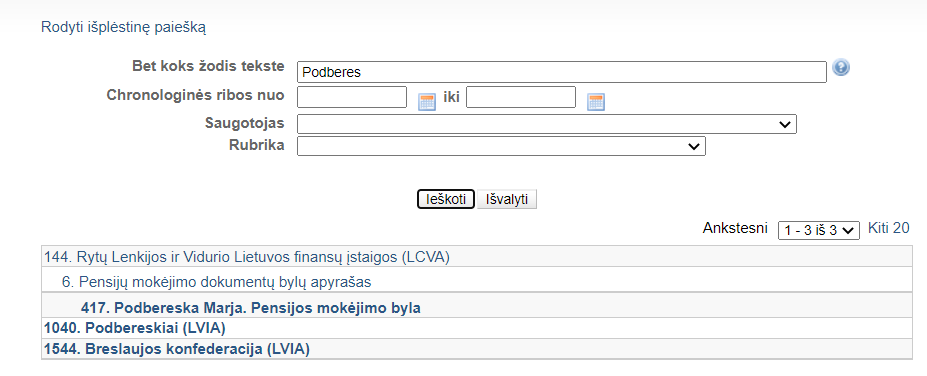Screen dimensions: 927x376
Task: Focus the 'Bet koks žodis tekste' field
Action: (x=562, y=72)
